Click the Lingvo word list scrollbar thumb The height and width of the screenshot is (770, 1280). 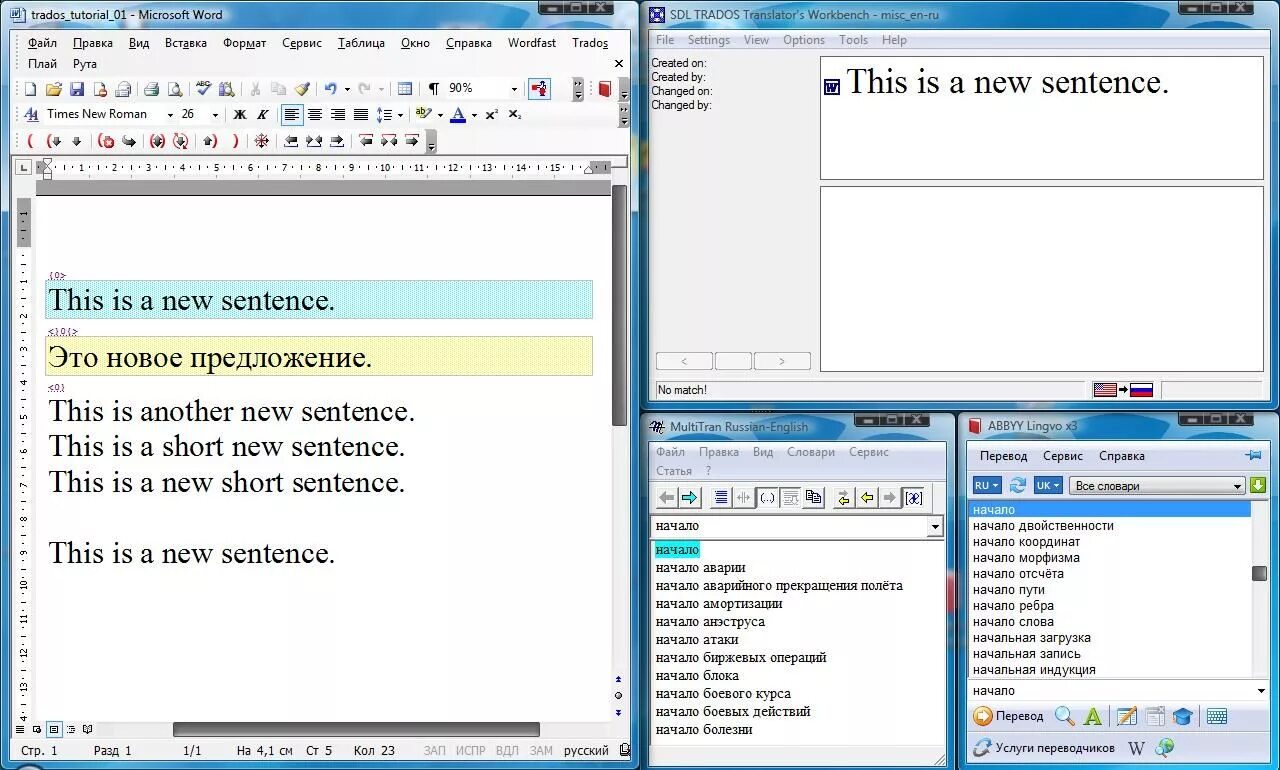tap(1260, 573)
